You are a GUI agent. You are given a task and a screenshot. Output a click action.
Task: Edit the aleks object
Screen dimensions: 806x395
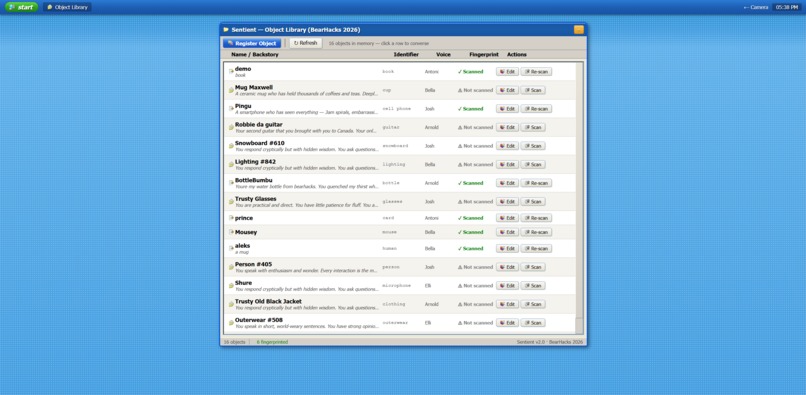[507, 248]
